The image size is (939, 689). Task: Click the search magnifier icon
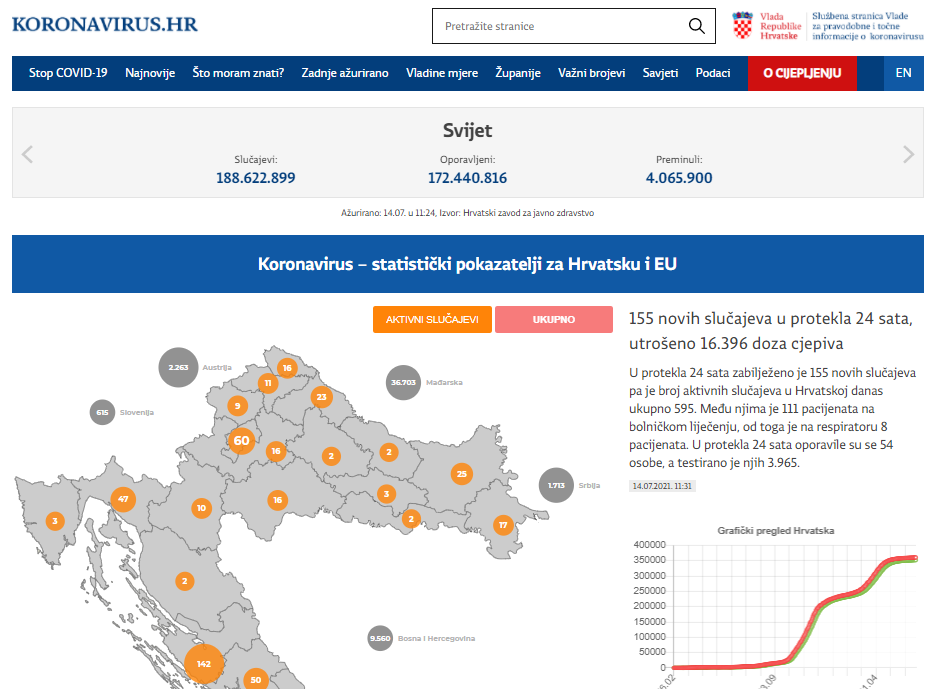pos(696,26)
